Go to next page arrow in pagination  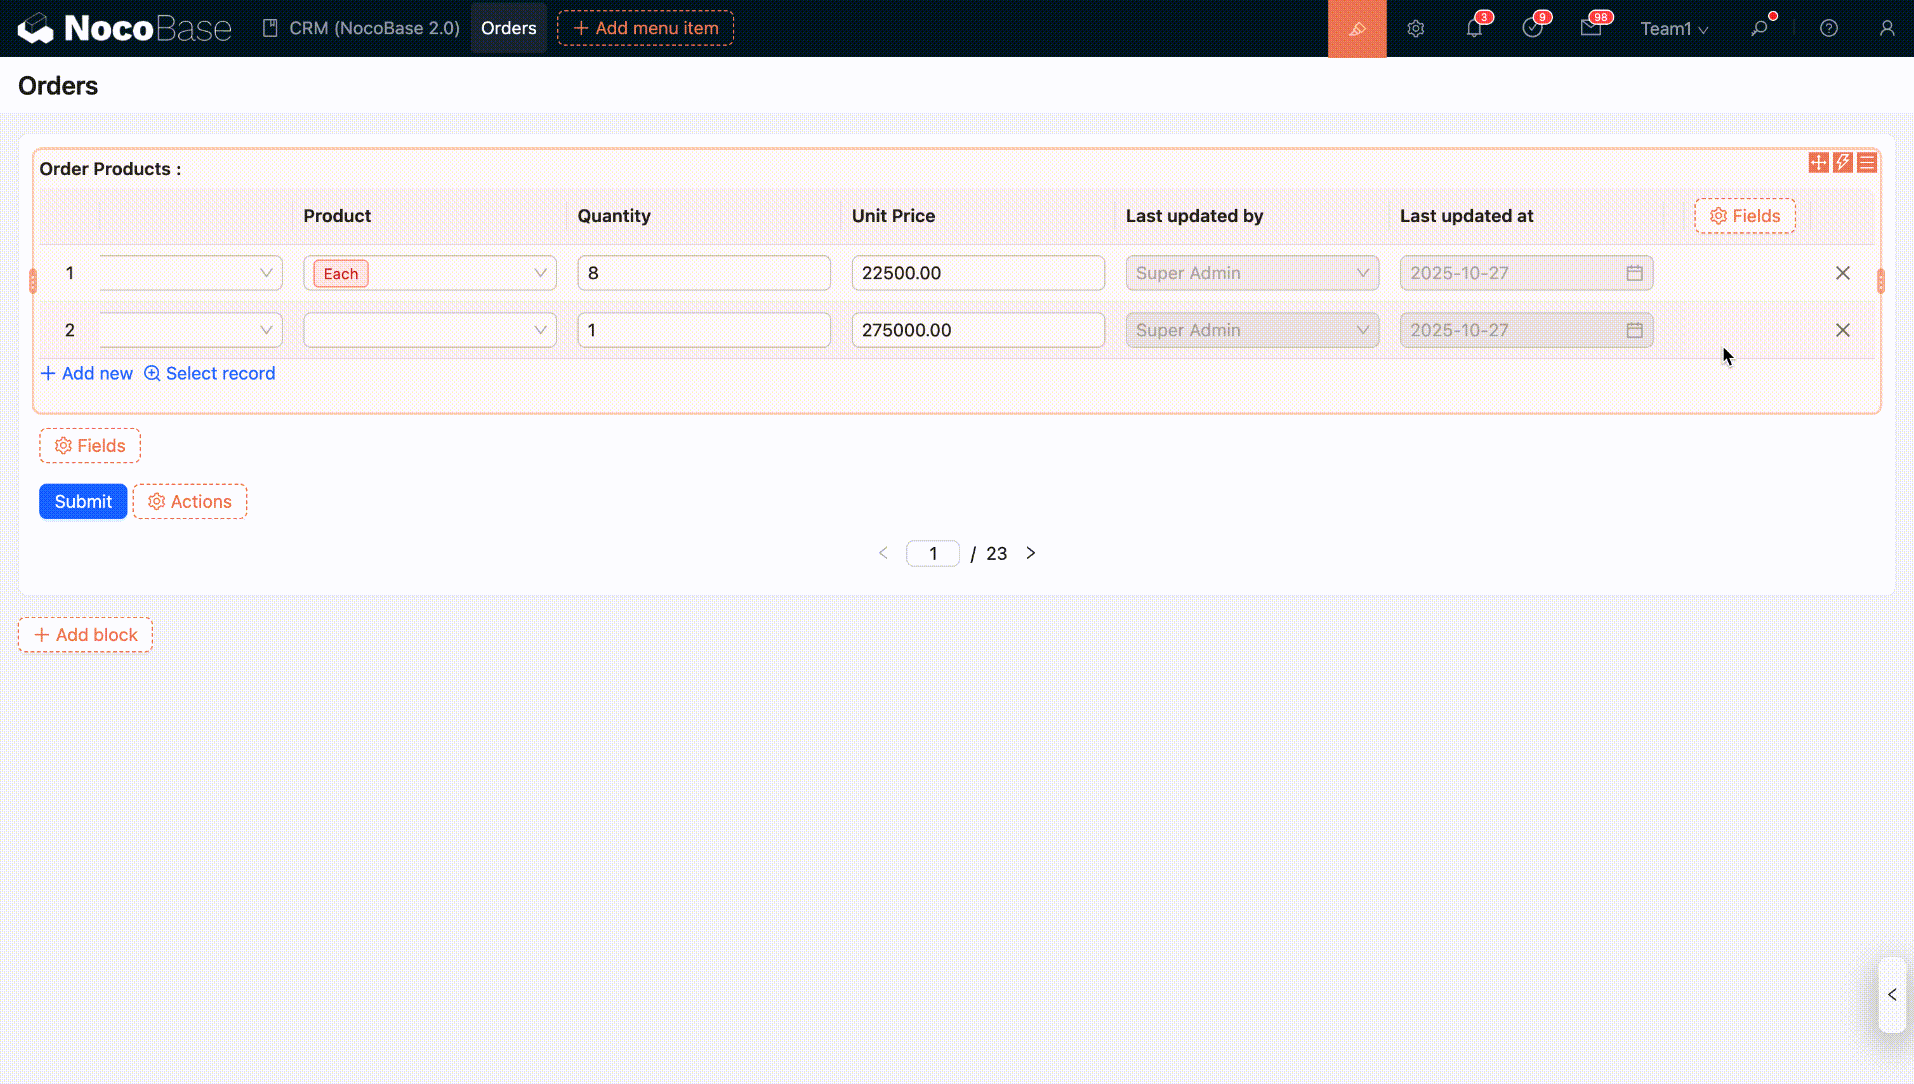[x=1030, y=553]
